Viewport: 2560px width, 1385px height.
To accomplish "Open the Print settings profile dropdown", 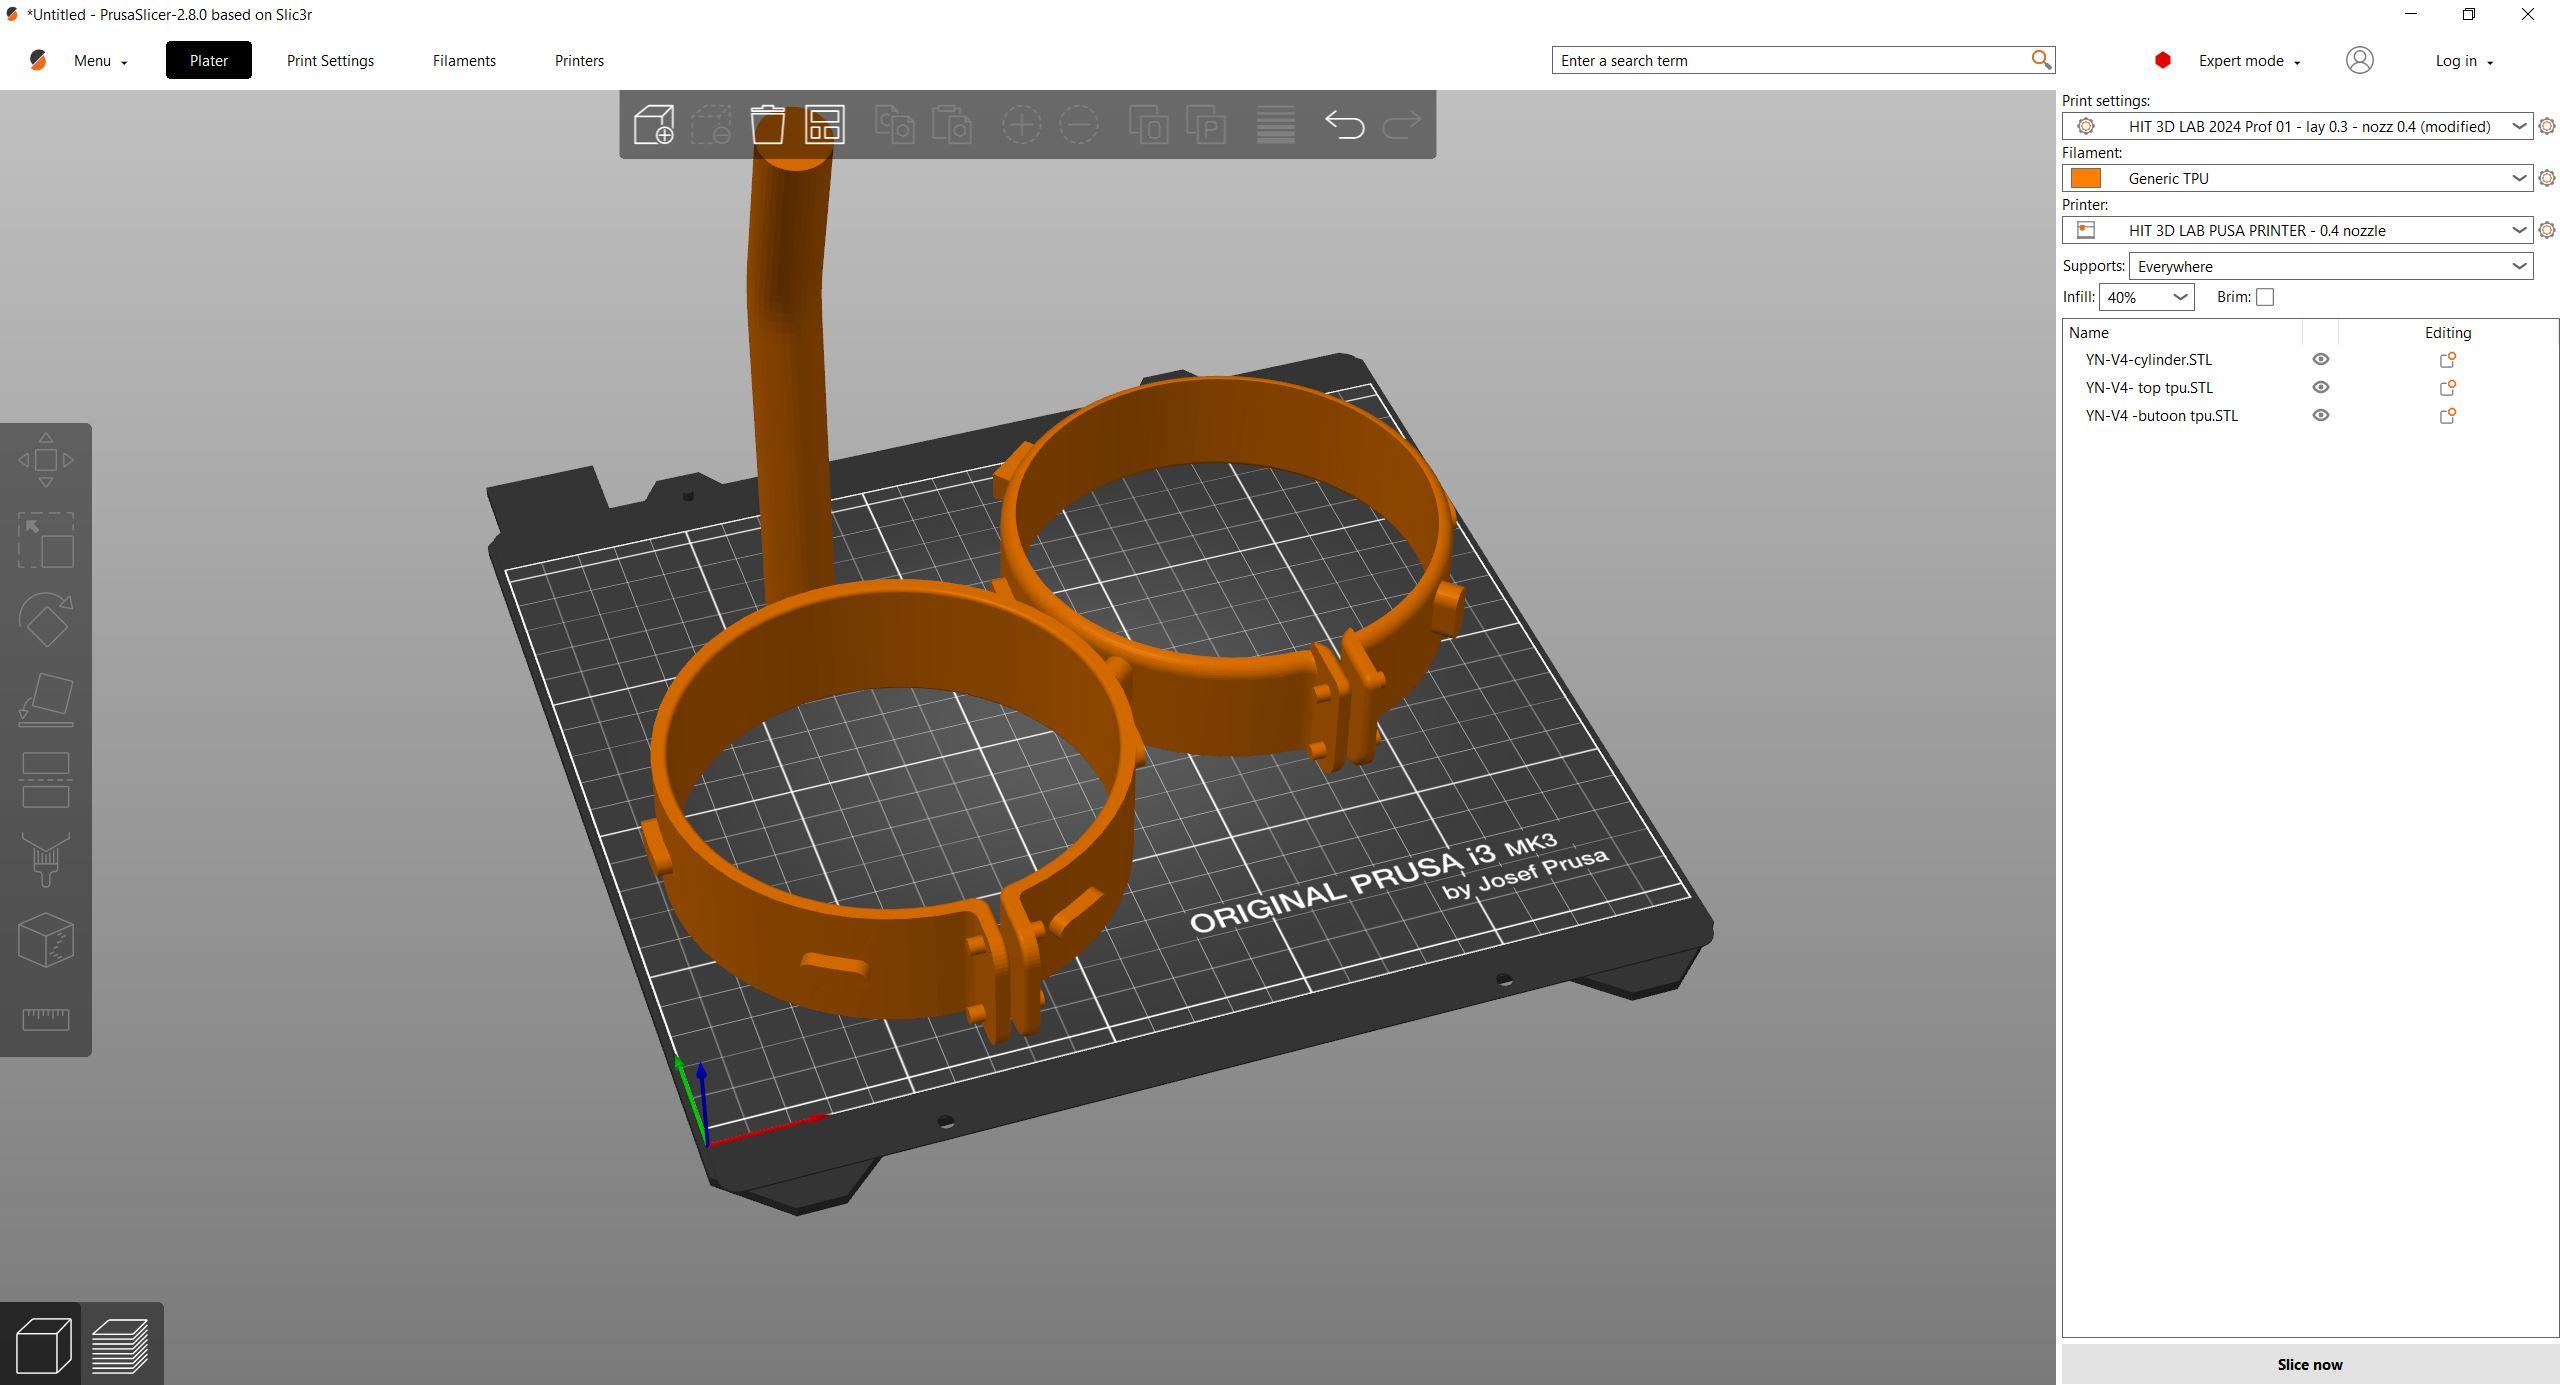I will [2297, 126].
